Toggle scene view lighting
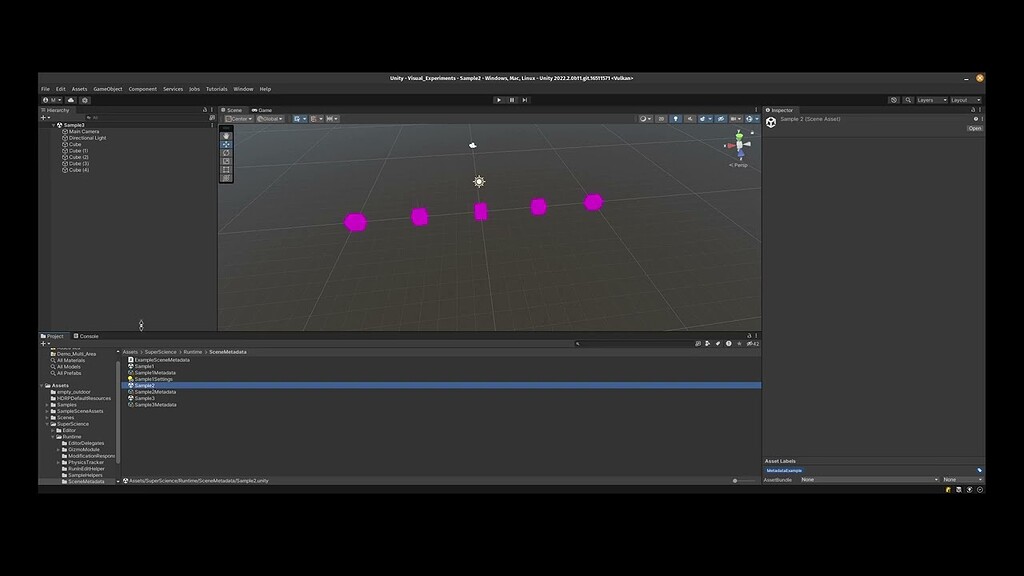This screenshot has height=576, width=1024. pos(675,118)
